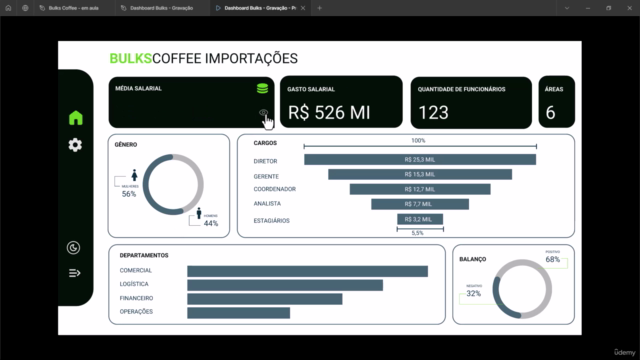Click the ESTAGIÁRIOS row label
Screen dimensions: 640x360
point(271,220)
